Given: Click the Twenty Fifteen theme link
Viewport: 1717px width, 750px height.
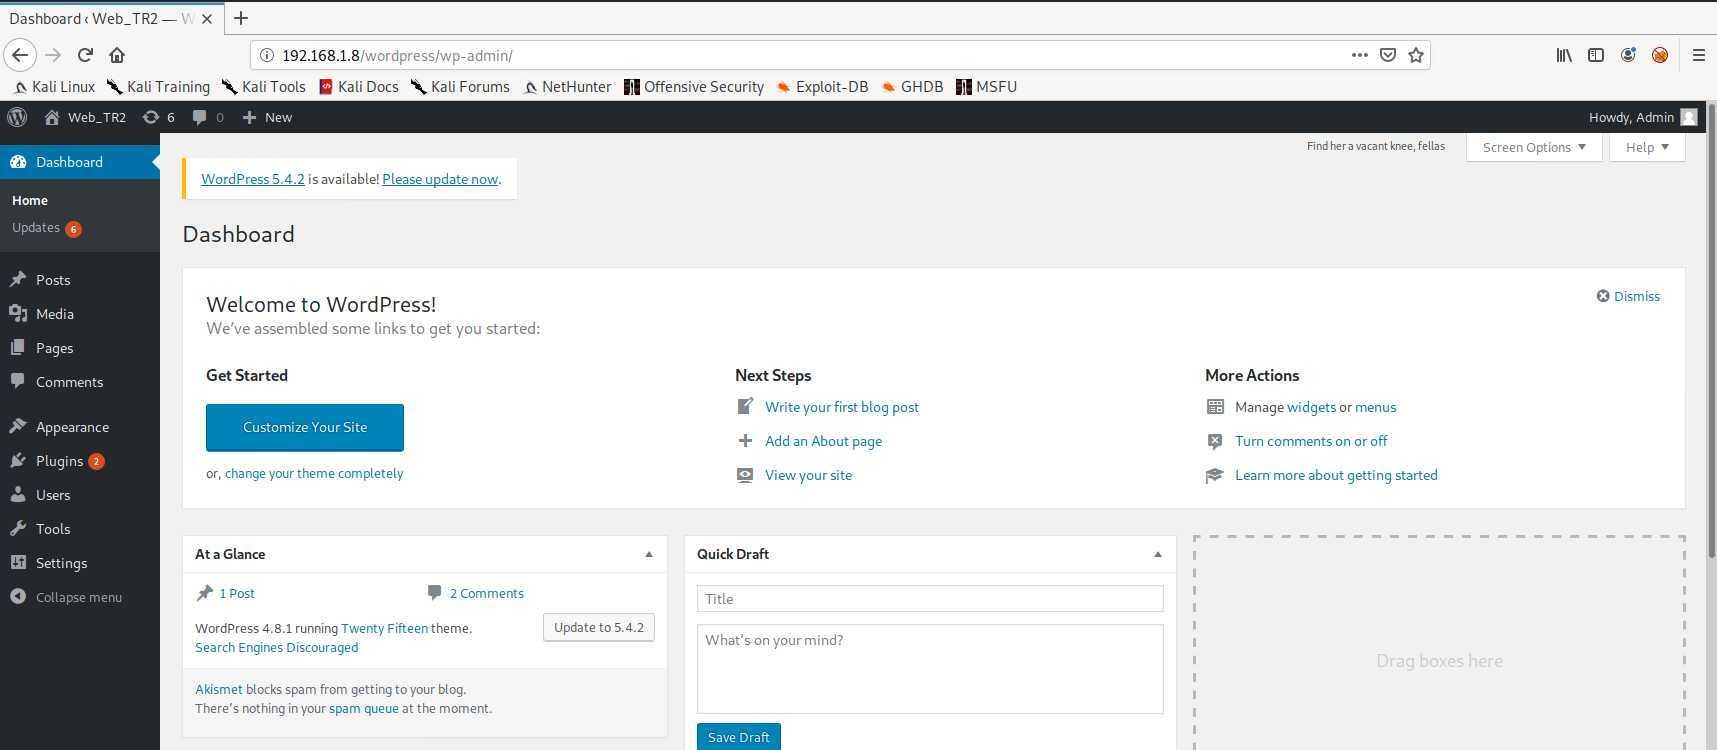Looking at the screenshot, I should click(384, 628).
